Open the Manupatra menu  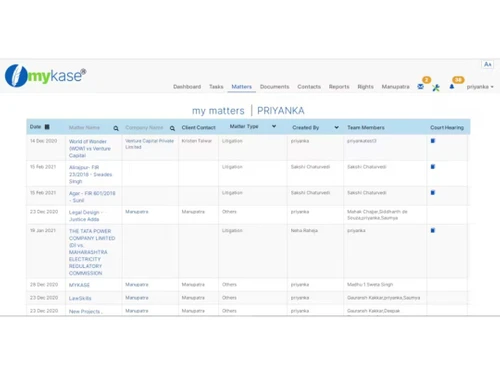(x=395, y=87)
